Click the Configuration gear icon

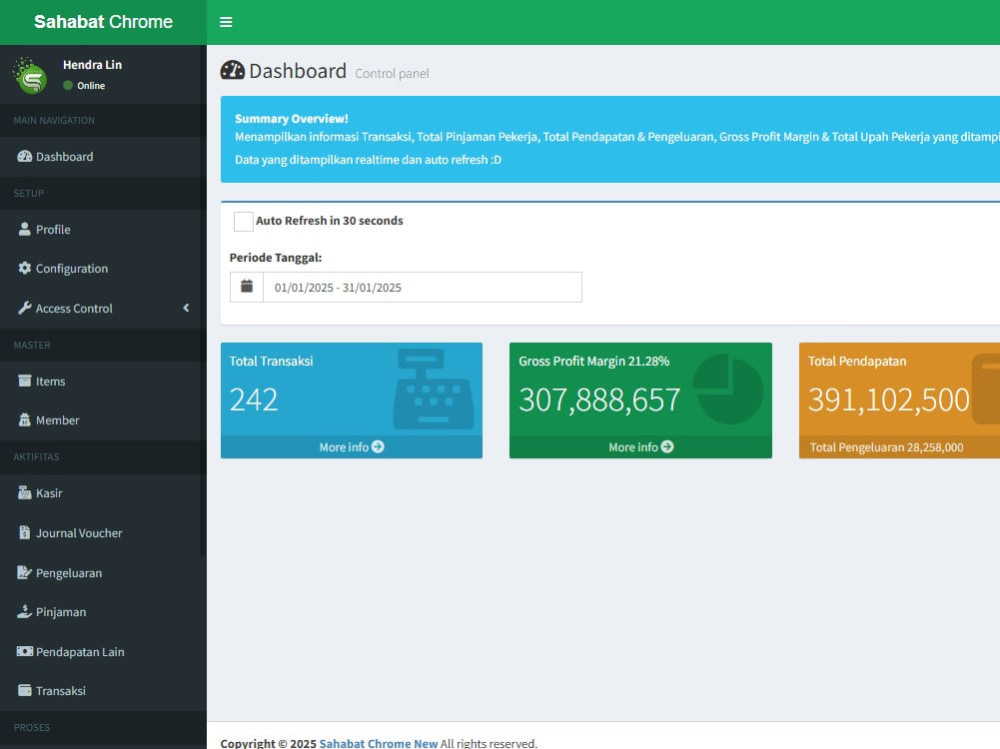point(24,268)
